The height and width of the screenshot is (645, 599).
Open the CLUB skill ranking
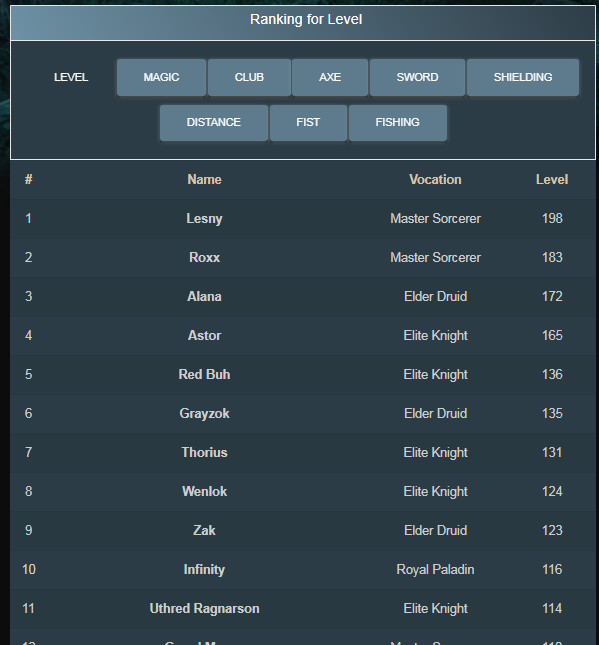pyautogui.click(x=249, y=77)
